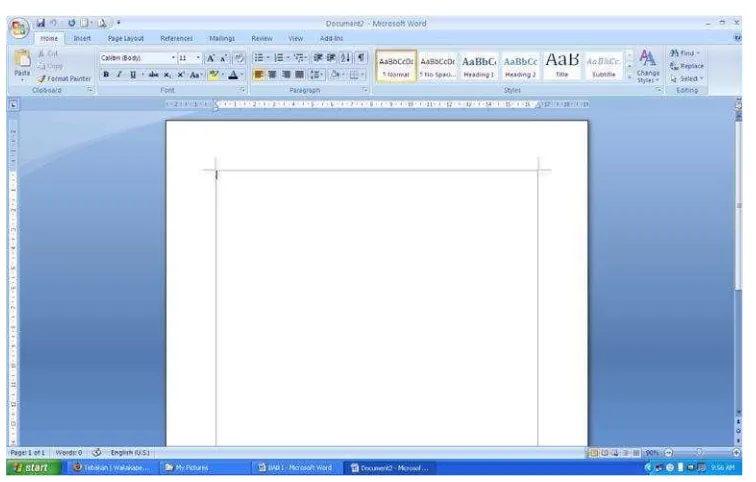Zoom out using the minus button

point(668,453)
